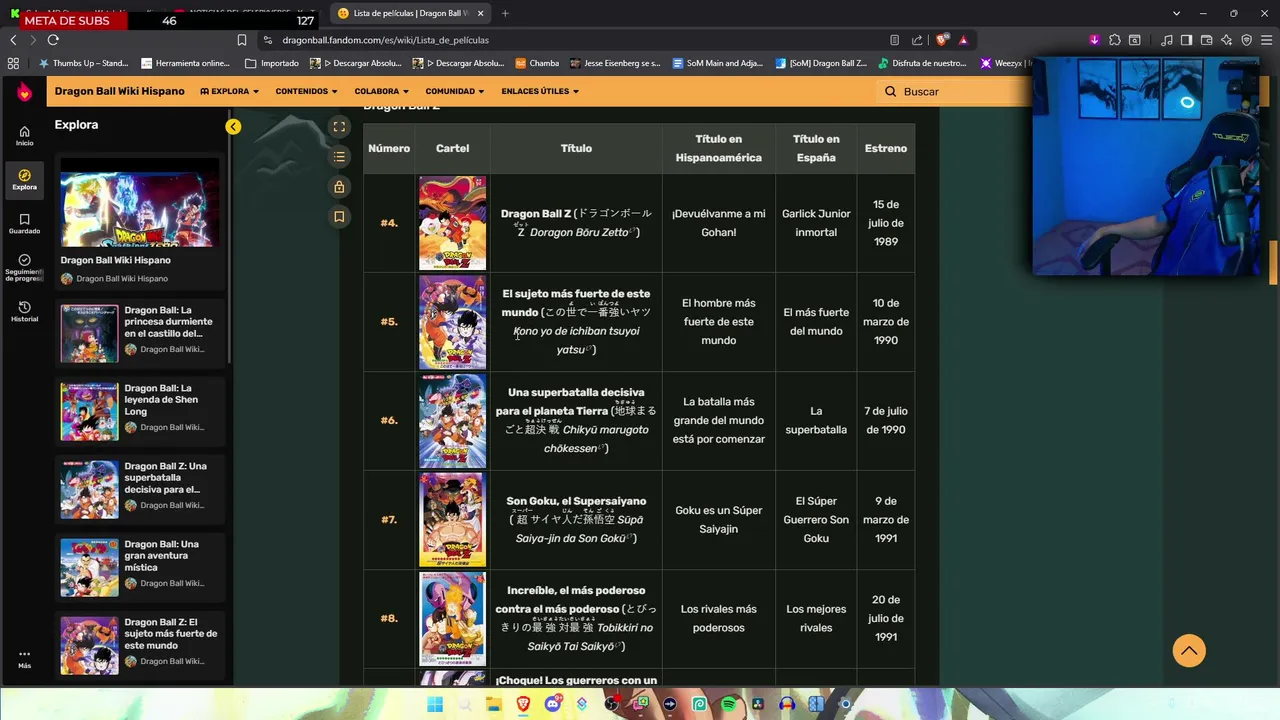Click the bookmark icon beside the address bar

[x=242, y=40]
